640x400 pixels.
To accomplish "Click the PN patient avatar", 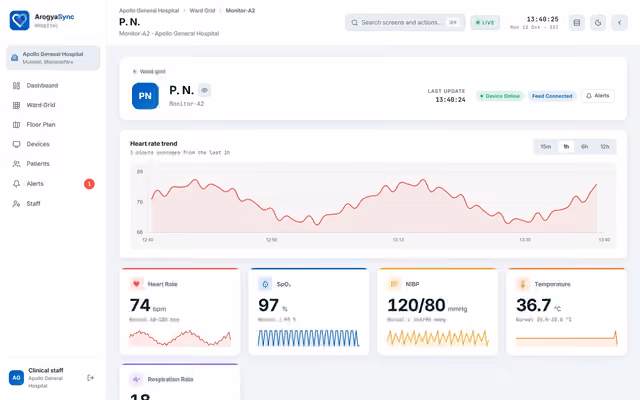I will click(x=145, y=96).
